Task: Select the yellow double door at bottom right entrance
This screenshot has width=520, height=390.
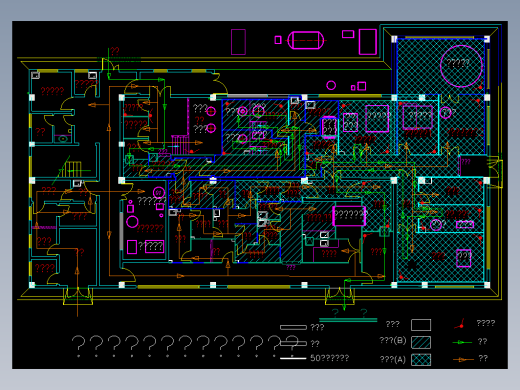Action: [x=340, y=296]
